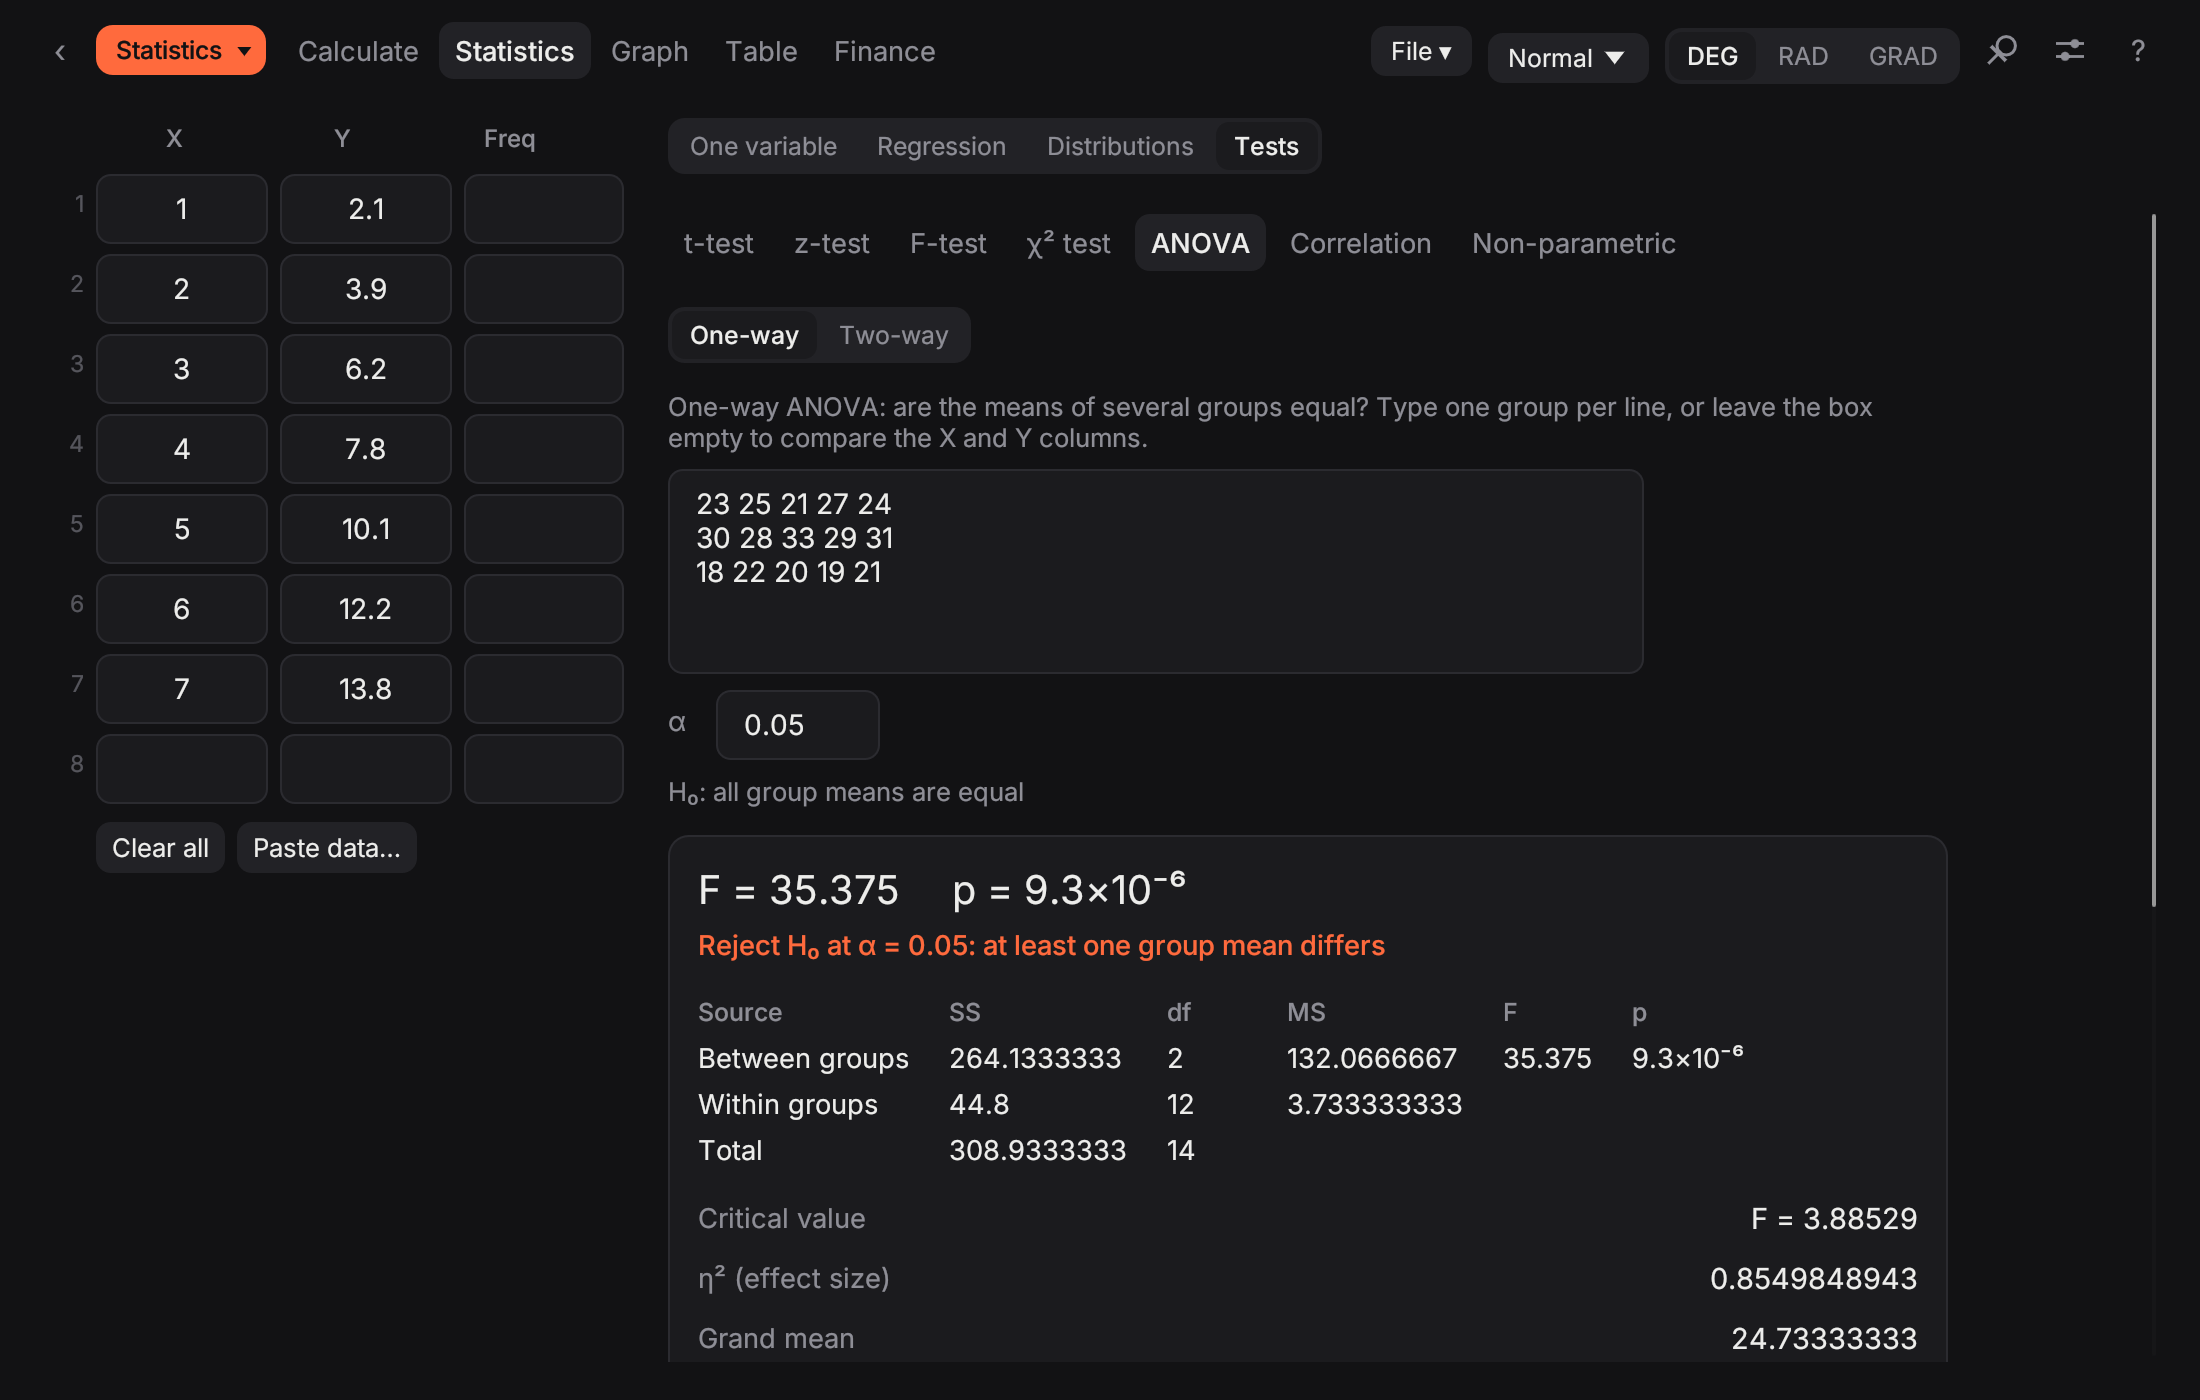Image resolution: width=2200 pixels, height=1400 pixels.
Task: Open the Normal display mode dropdown
Action: pyautogui.click(x=1567, y=58)
